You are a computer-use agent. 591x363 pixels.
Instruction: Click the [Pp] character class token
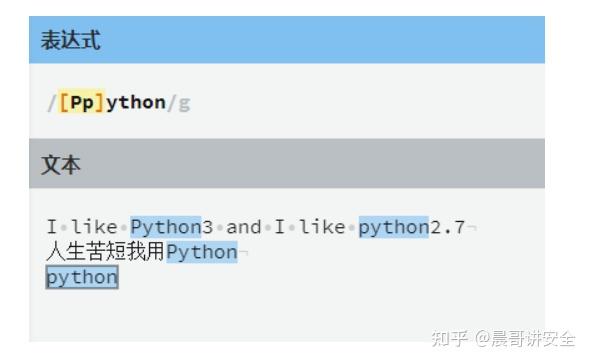pos(81,103)
